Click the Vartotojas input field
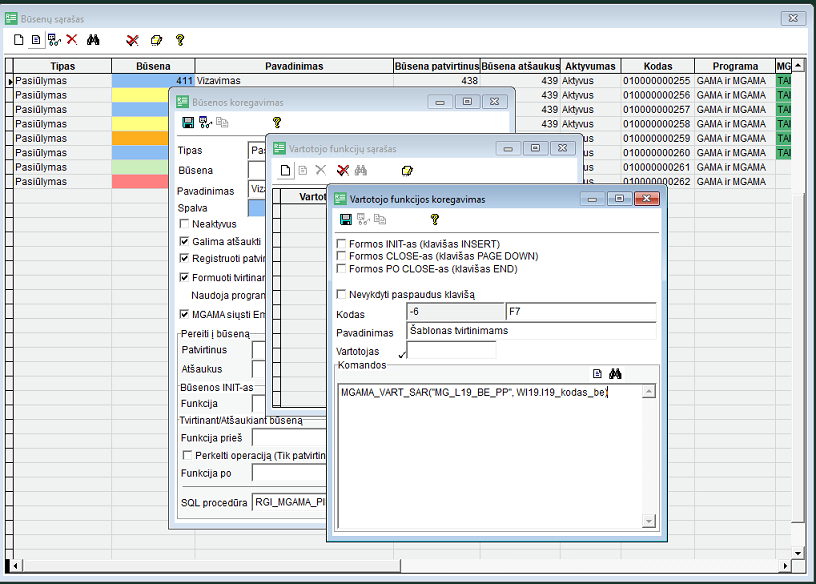The image size is (816, 584). coord(451,351)
